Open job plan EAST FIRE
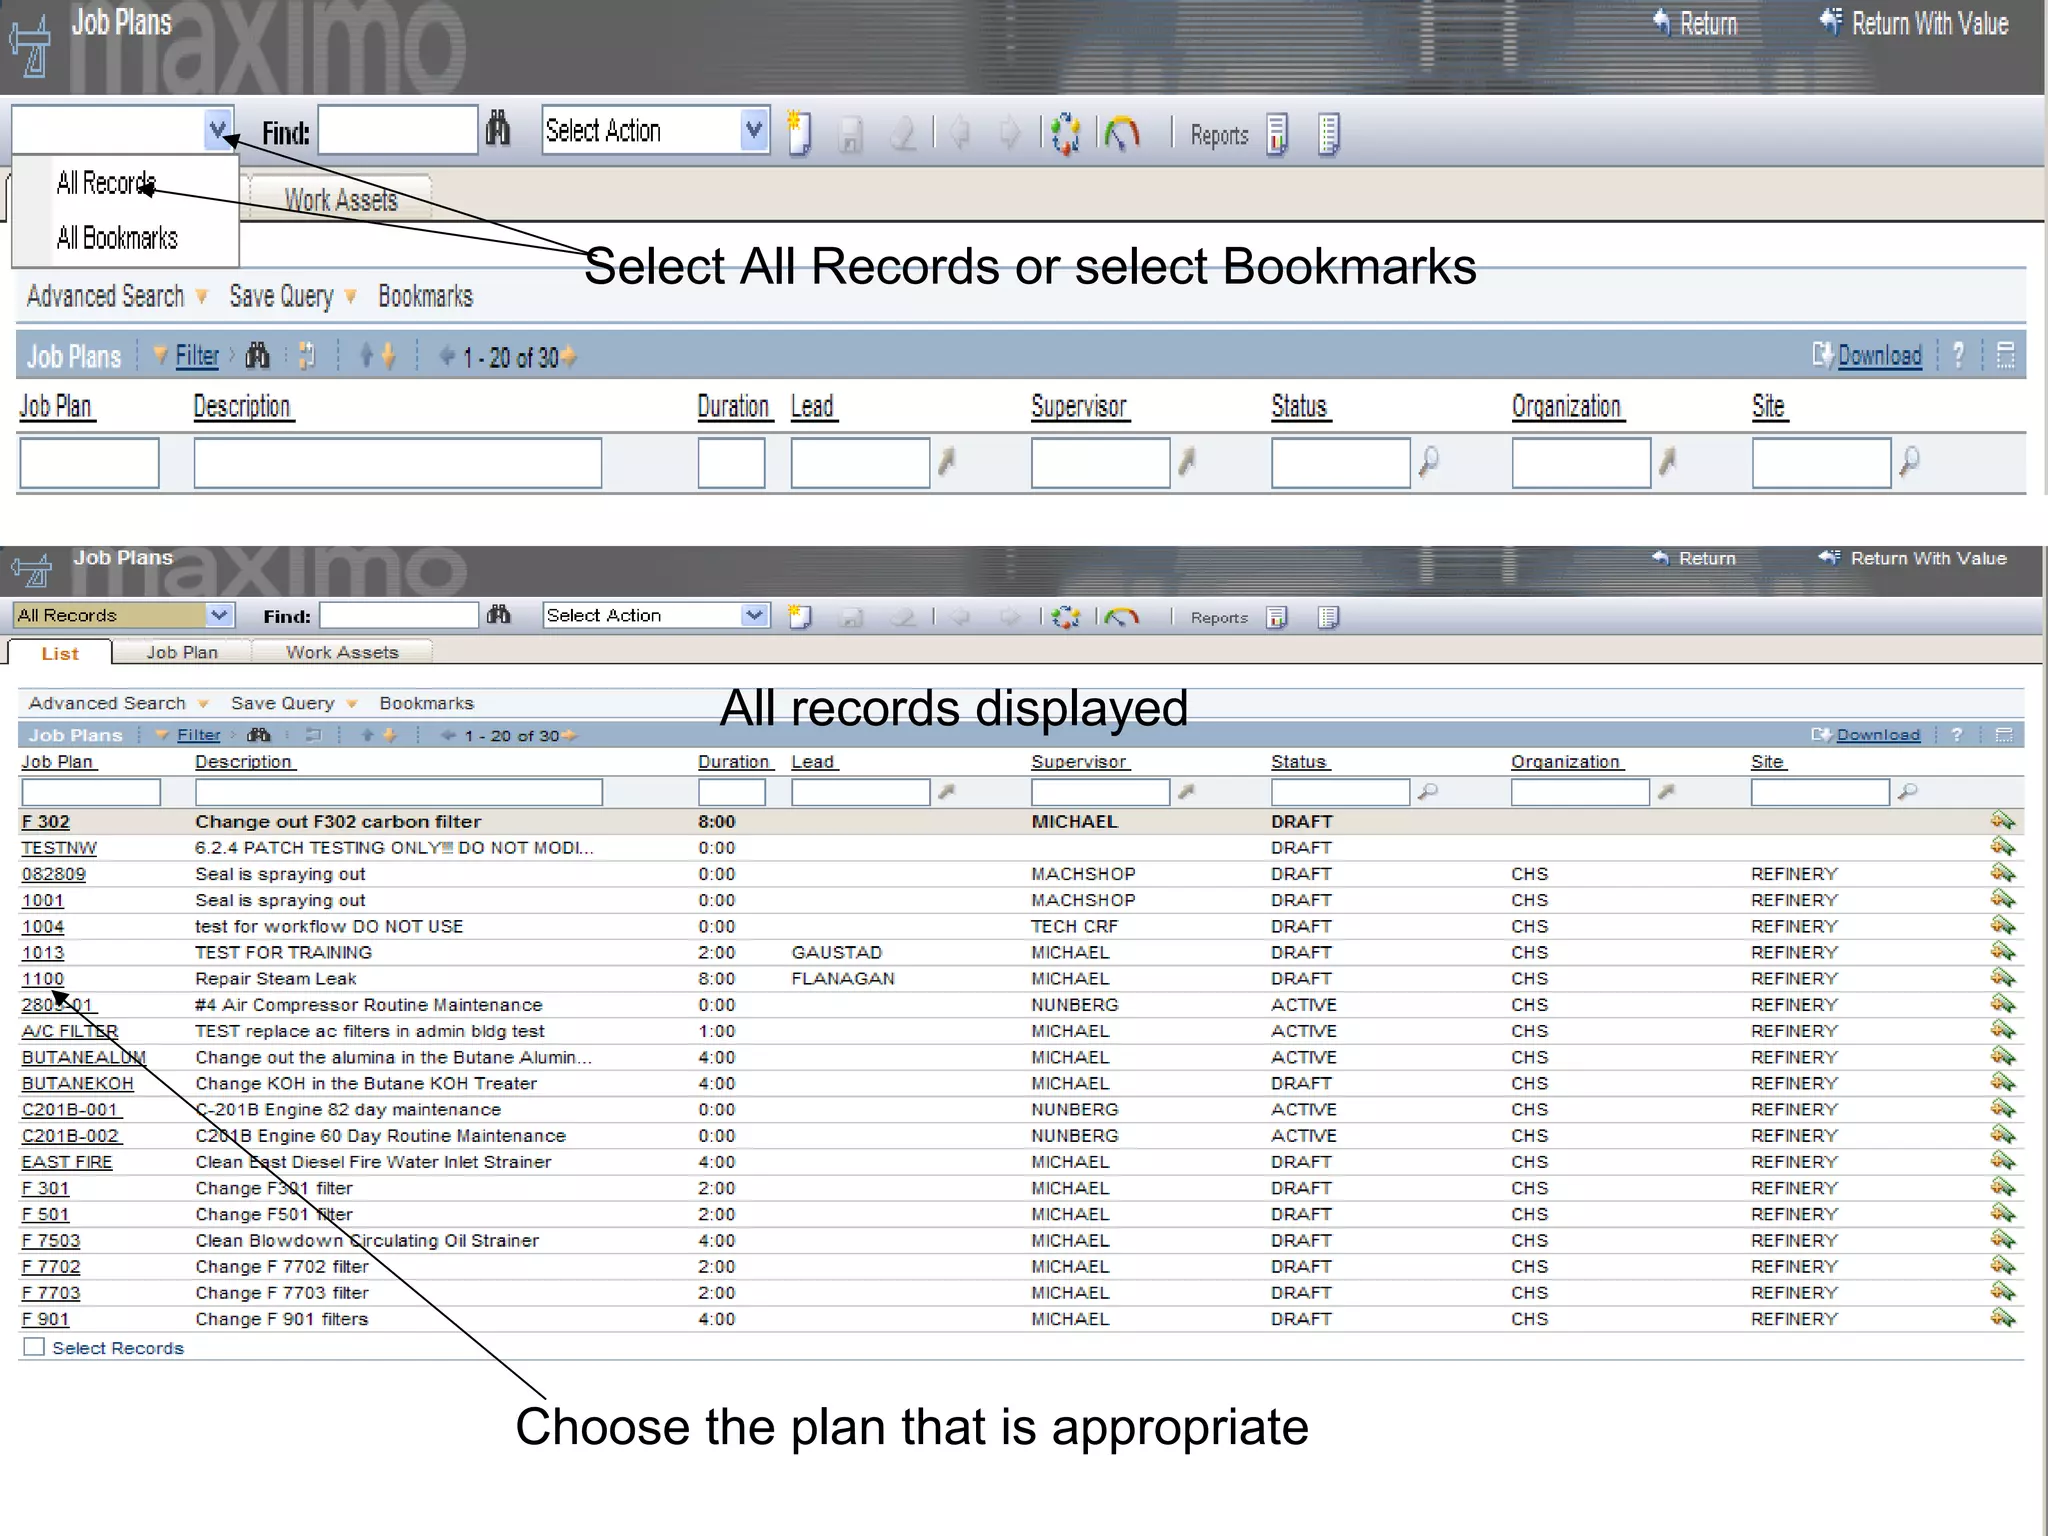 [x=67, y=1162]
